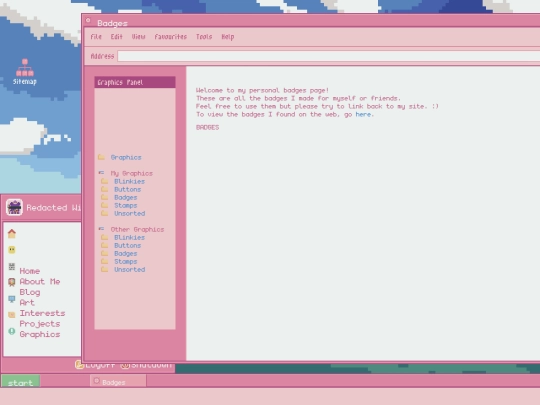Collapse the Other Graphics tree section
The width and height of the screenshot is (540, 405).
[x=101, y=229]
